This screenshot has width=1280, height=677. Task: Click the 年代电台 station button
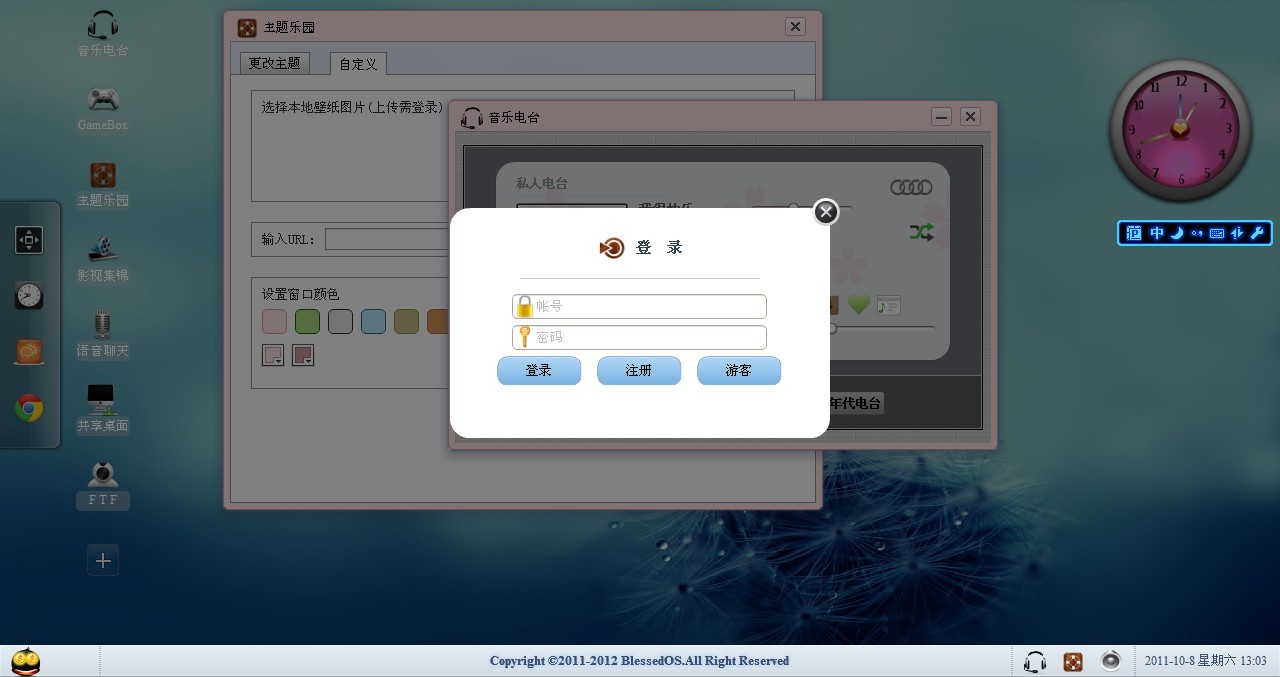click(x=856, y=403)
